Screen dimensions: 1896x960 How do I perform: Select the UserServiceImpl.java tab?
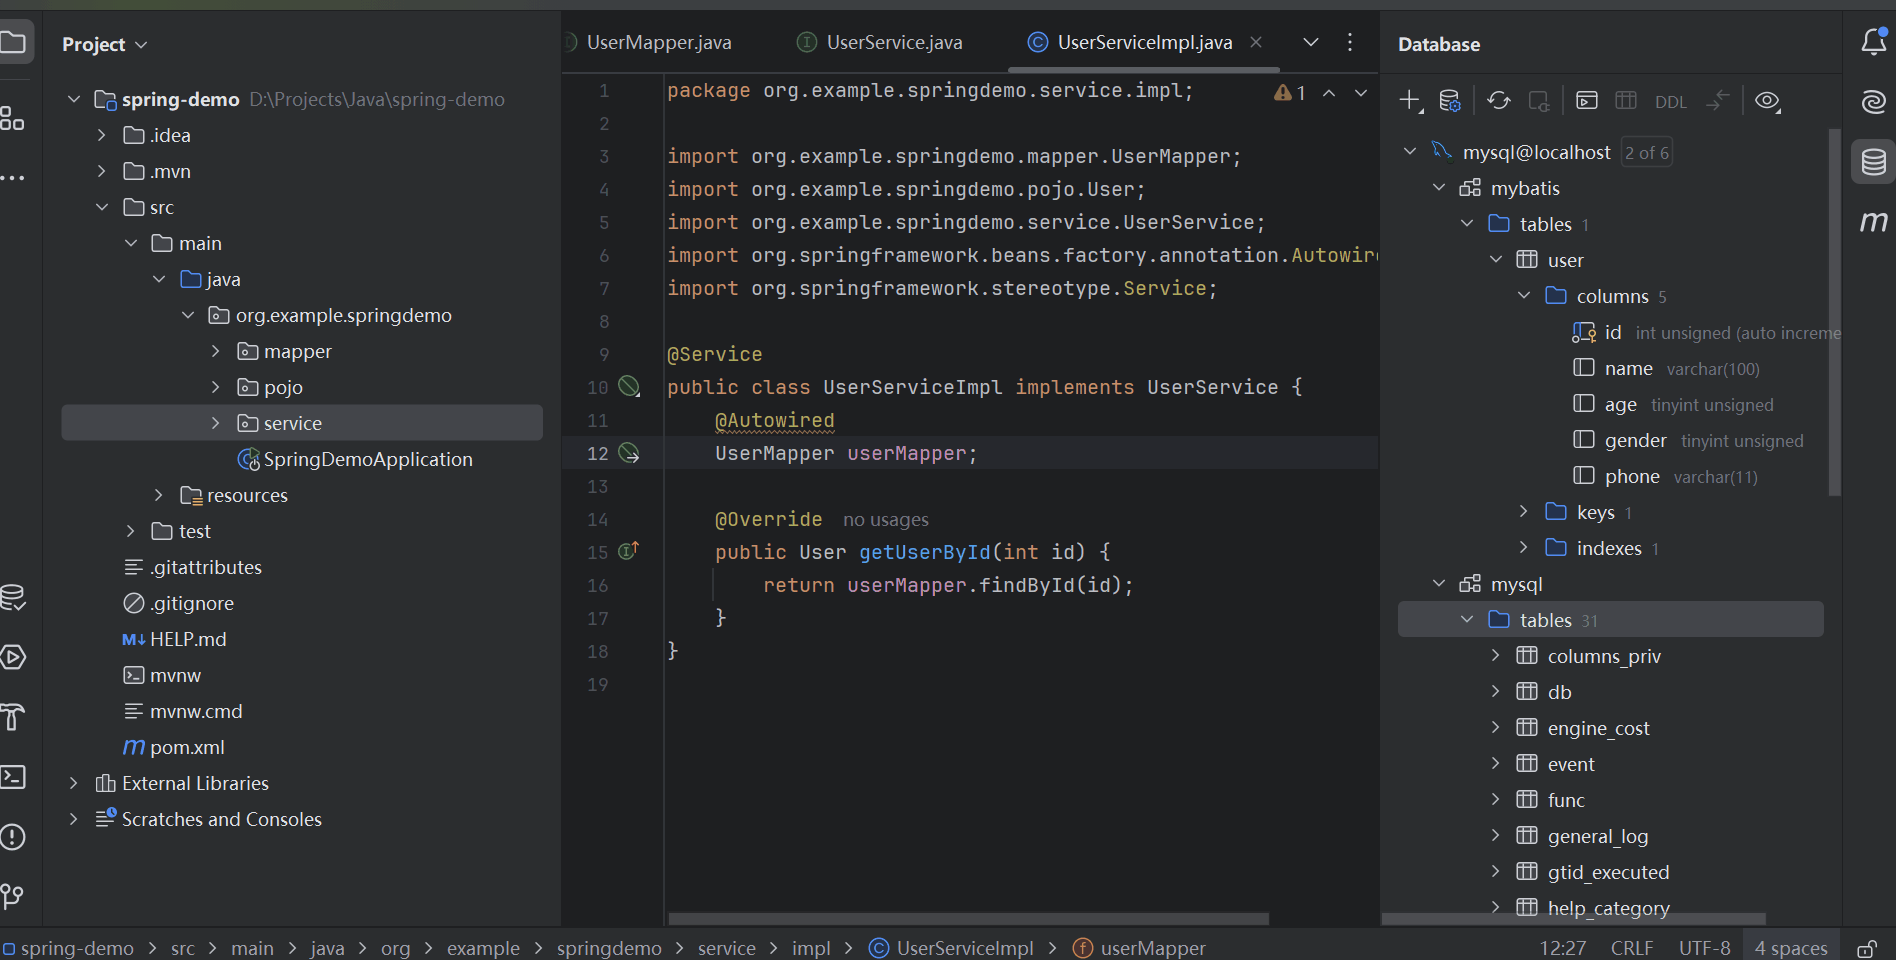coord(1144,42)
